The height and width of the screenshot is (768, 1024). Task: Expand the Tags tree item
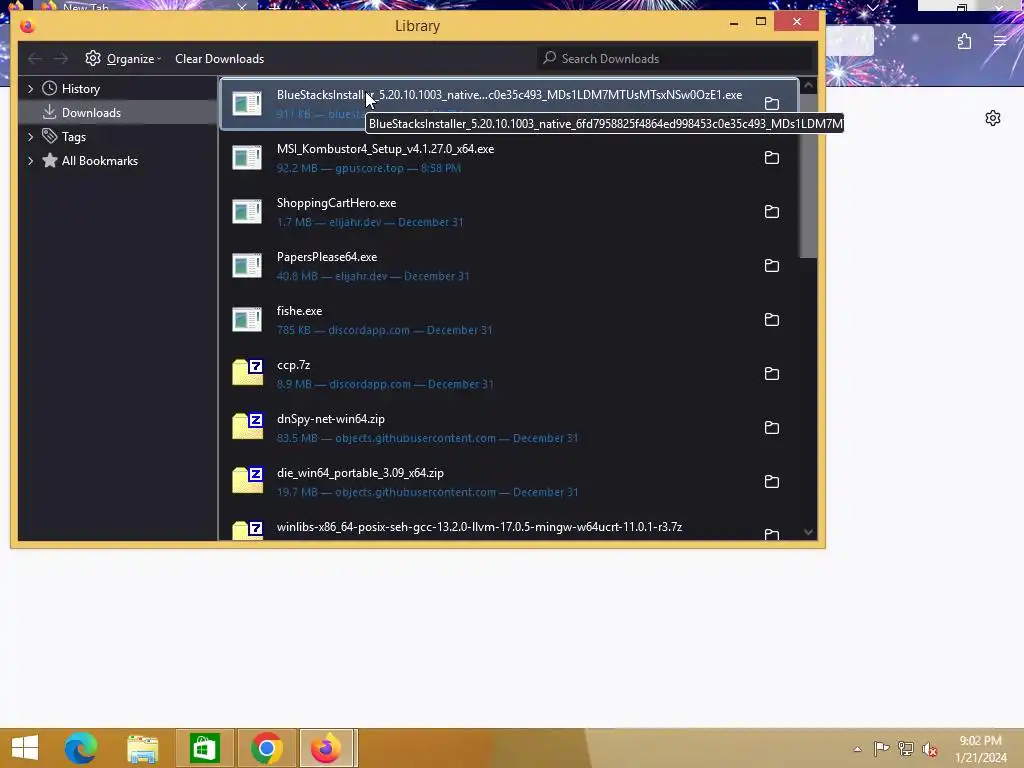(30, 136)
